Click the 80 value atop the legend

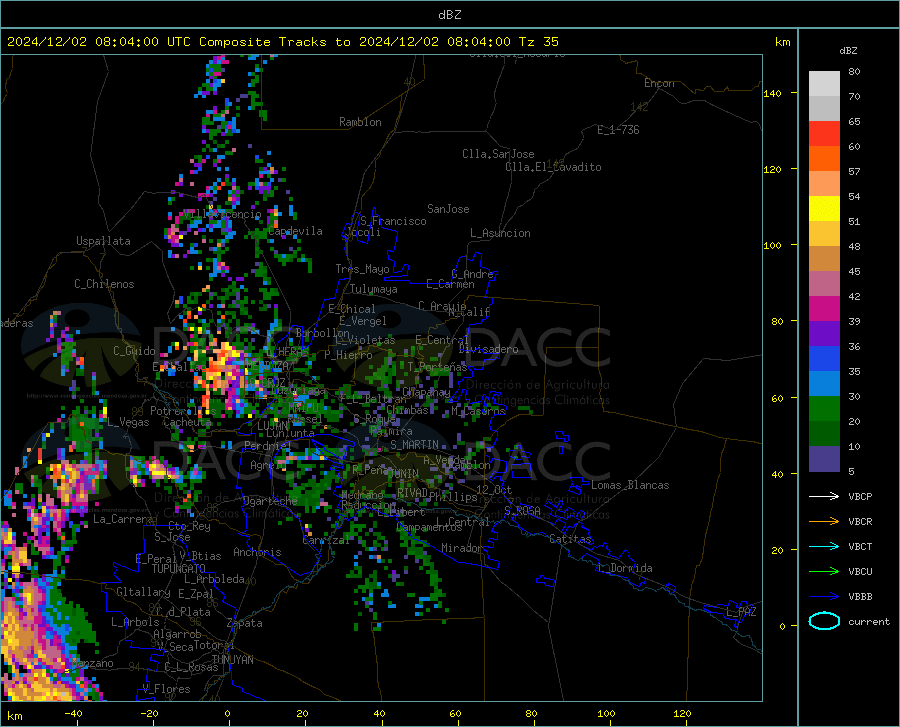(x=854, y=71)
